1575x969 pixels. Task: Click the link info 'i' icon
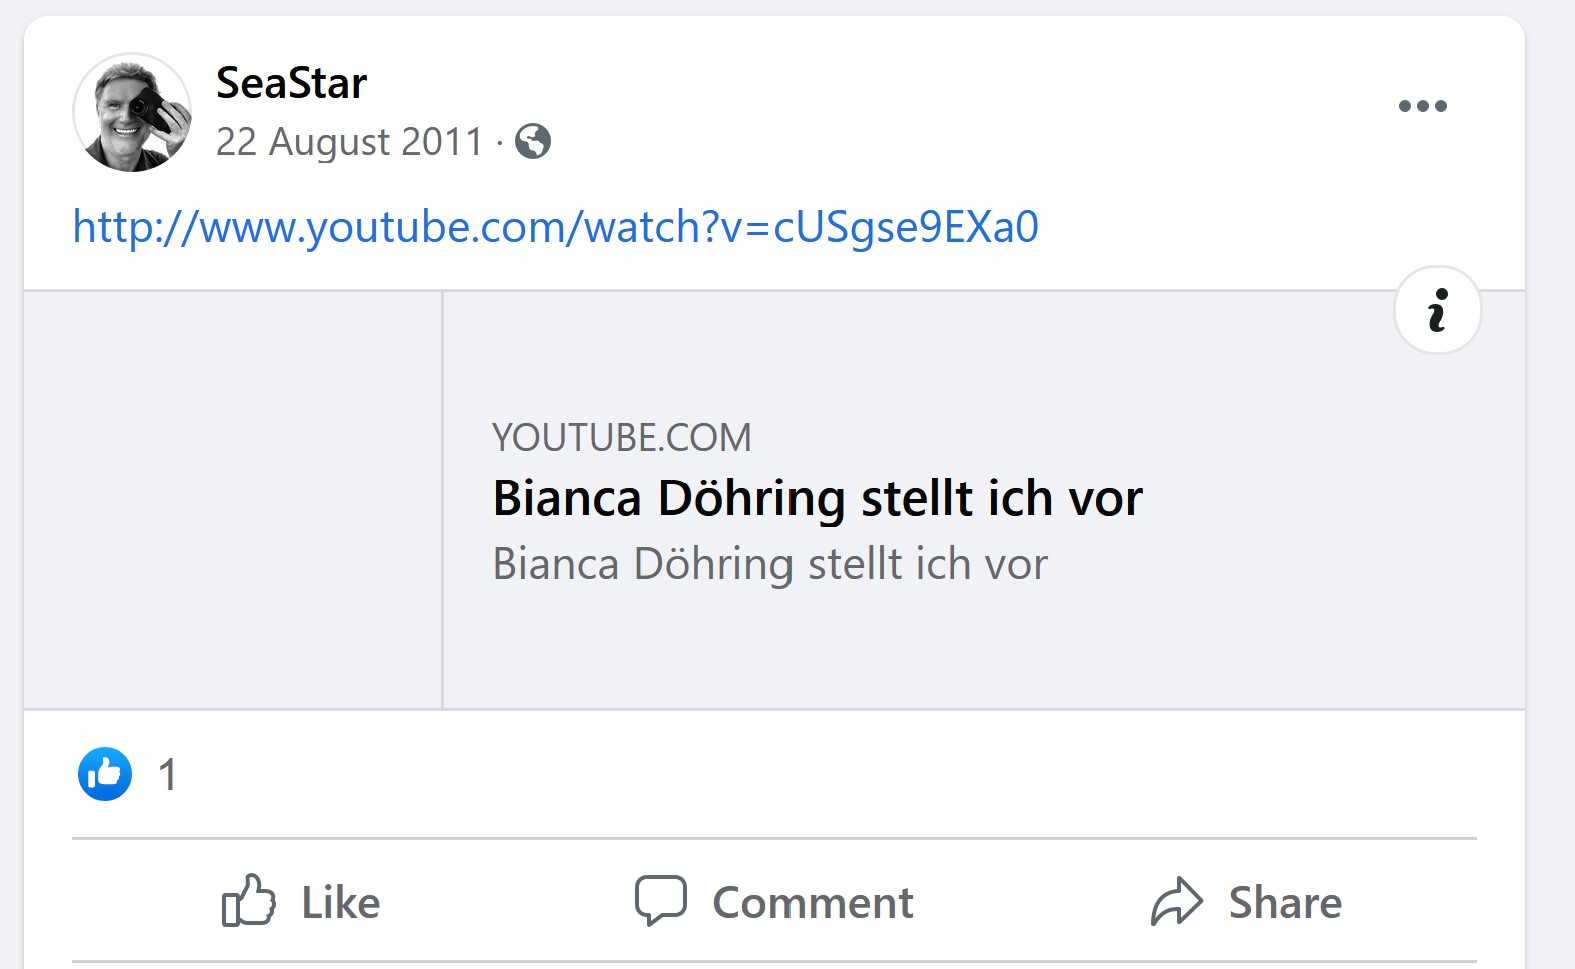click(1437, 310)
